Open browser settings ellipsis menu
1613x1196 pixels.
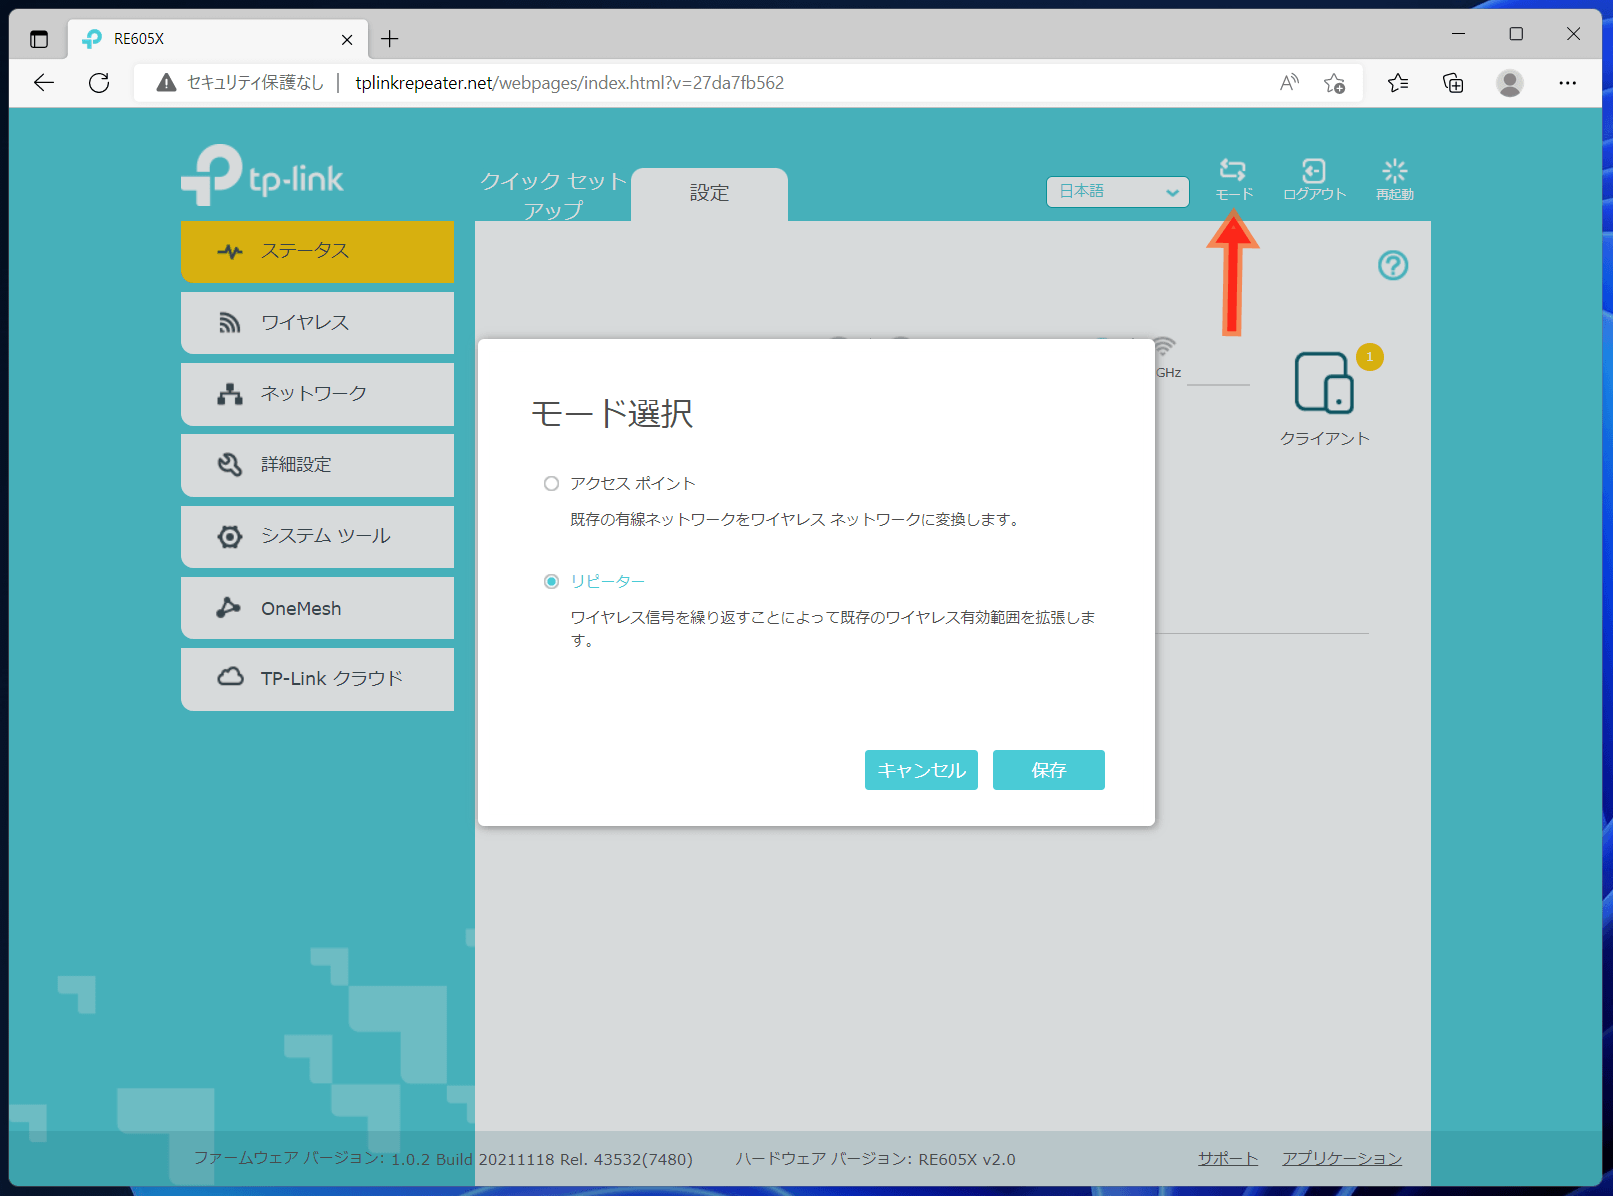coord(1567,83)
